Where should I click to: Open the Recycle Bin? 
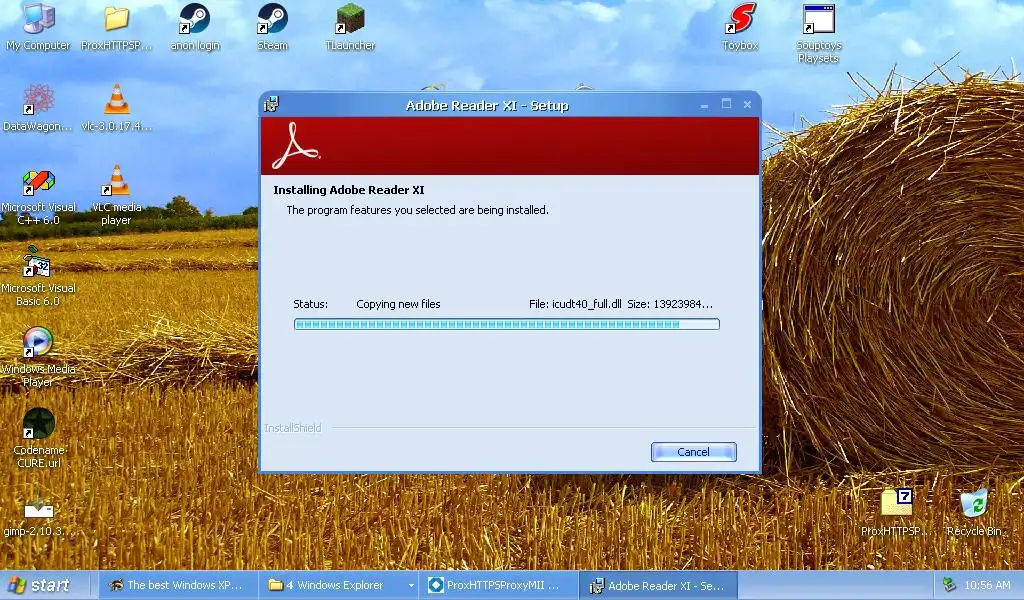pos(974,513)
